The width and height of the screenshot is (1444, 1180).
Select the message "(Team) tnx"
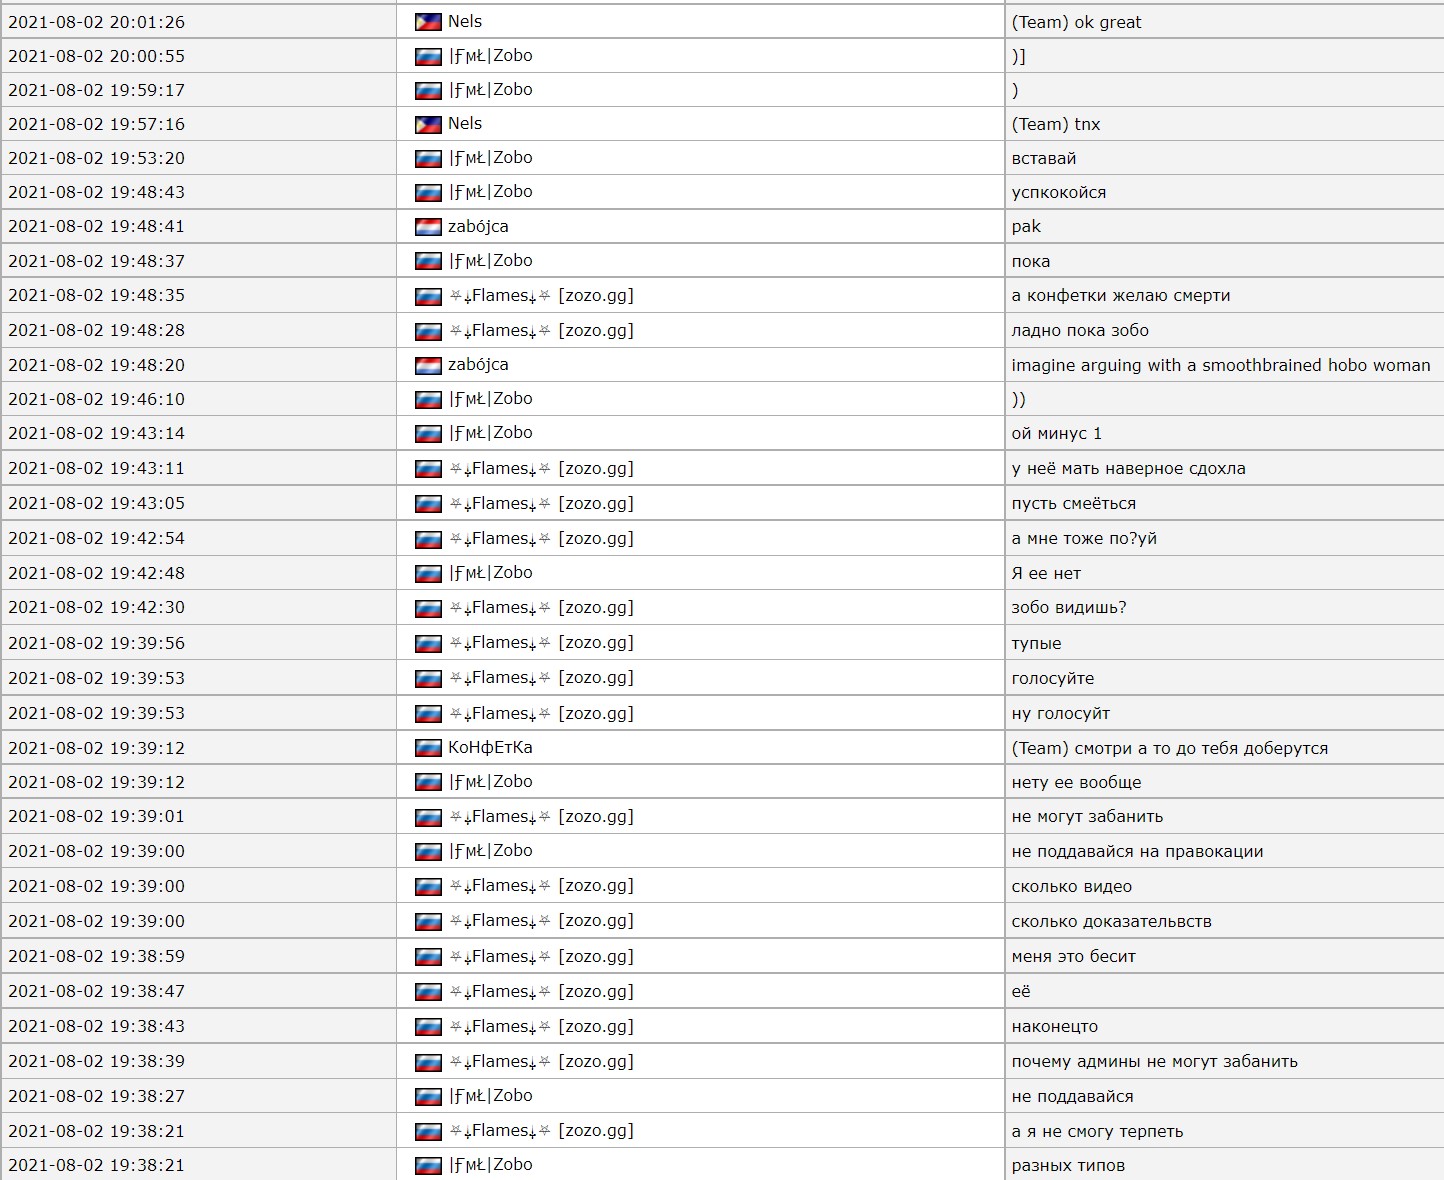click(x=1055, y=124)
